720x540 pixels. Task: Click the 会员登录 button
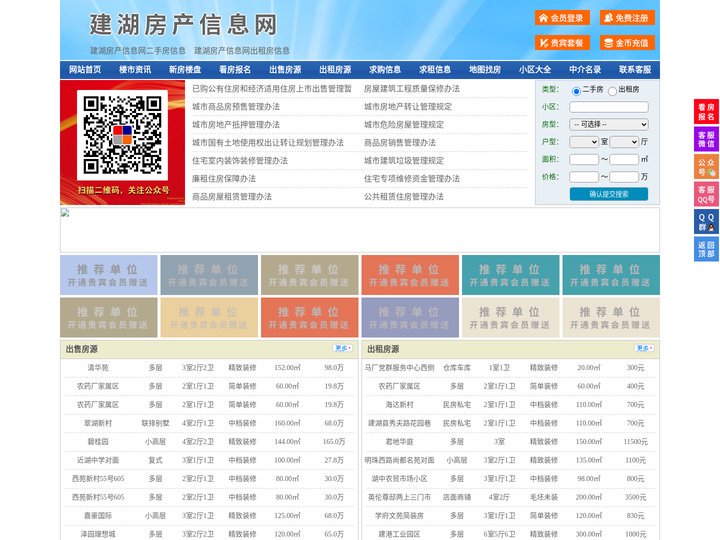562,18
